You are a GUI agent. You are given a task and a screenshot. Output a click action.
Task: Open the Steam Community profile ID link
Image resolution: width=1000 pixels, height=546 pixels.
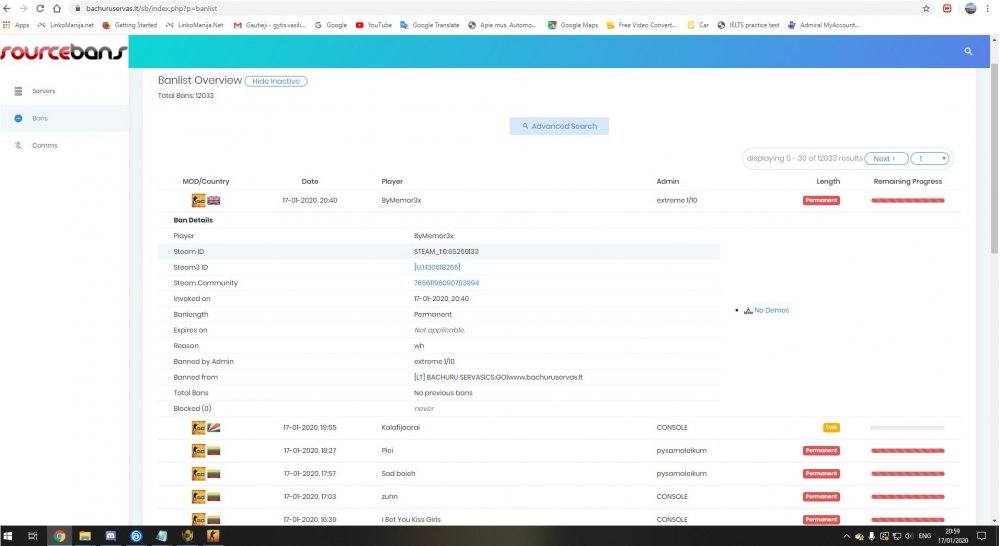(446, 283)
